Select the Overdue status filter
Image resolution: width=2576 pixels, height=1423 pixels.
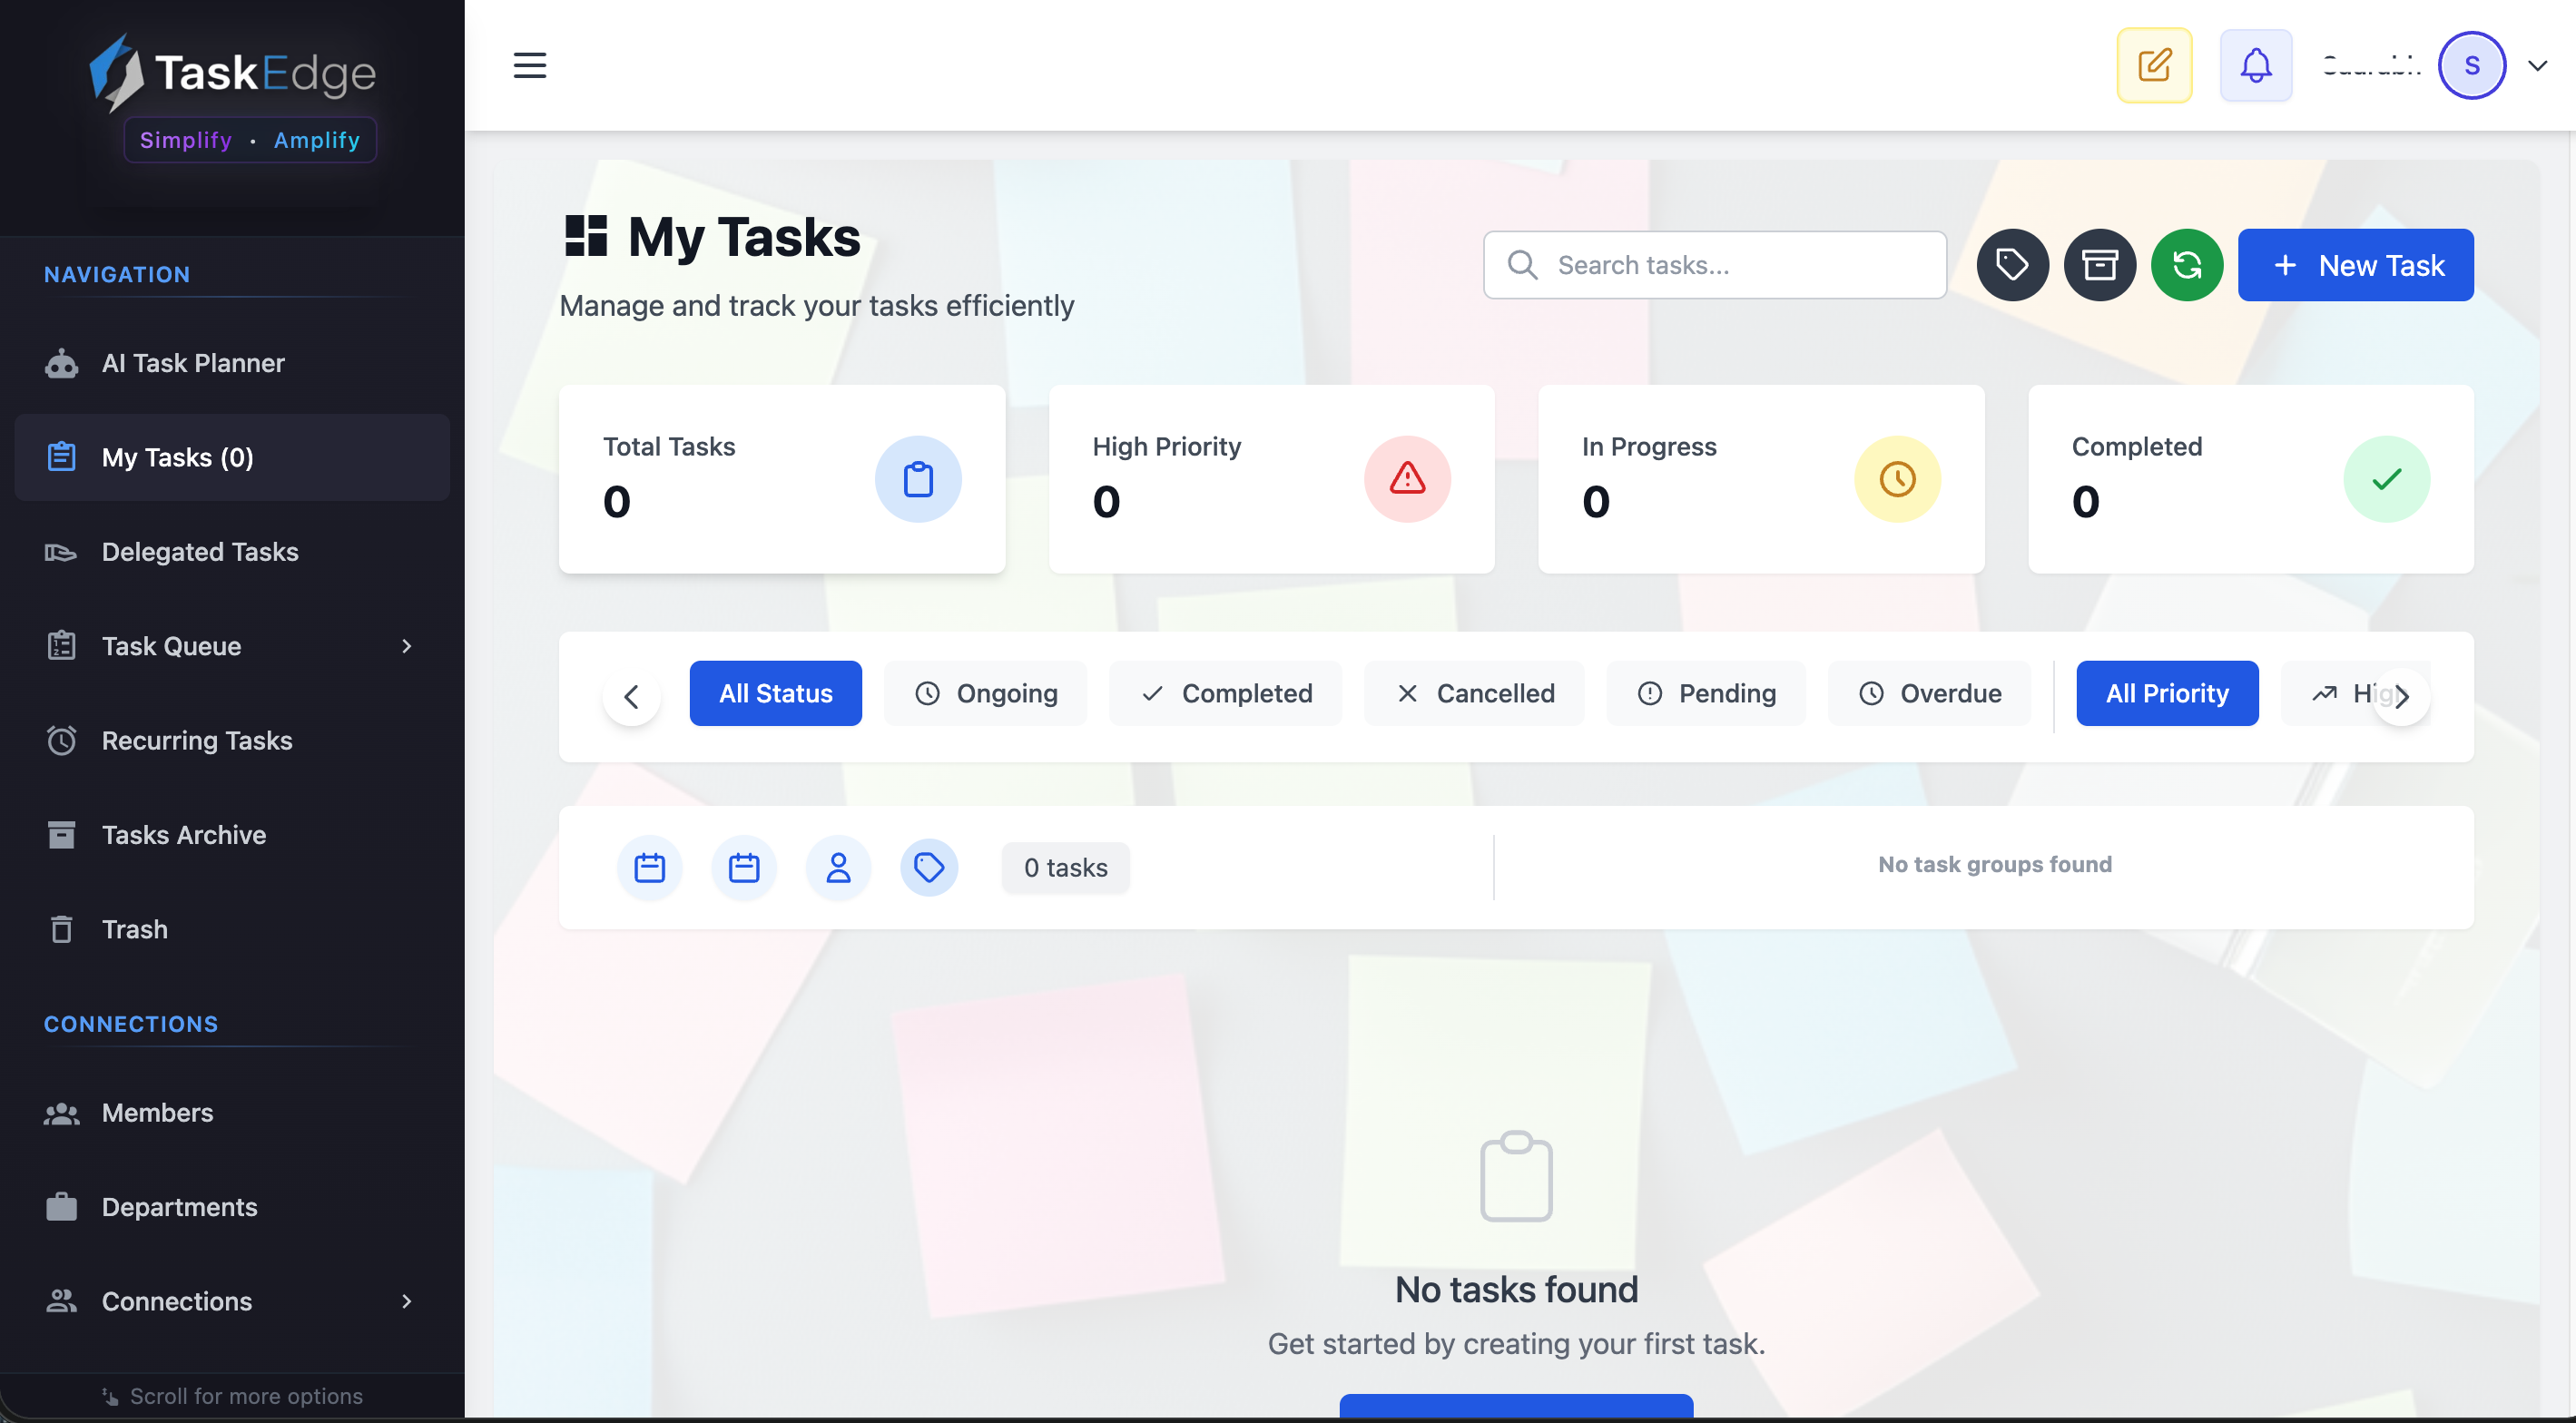point(1929,693)
